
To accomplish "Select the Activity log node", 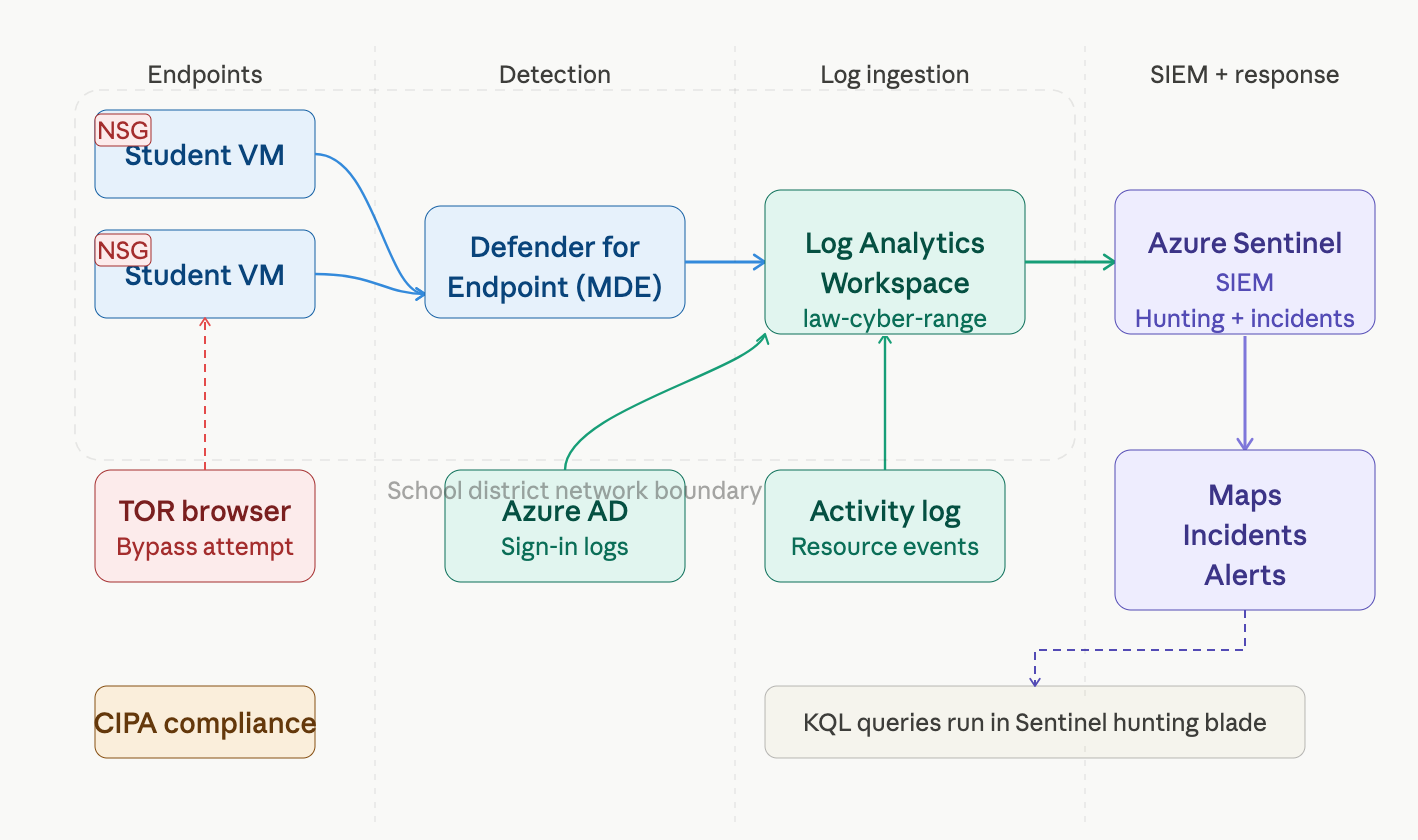I will (885, 526).
